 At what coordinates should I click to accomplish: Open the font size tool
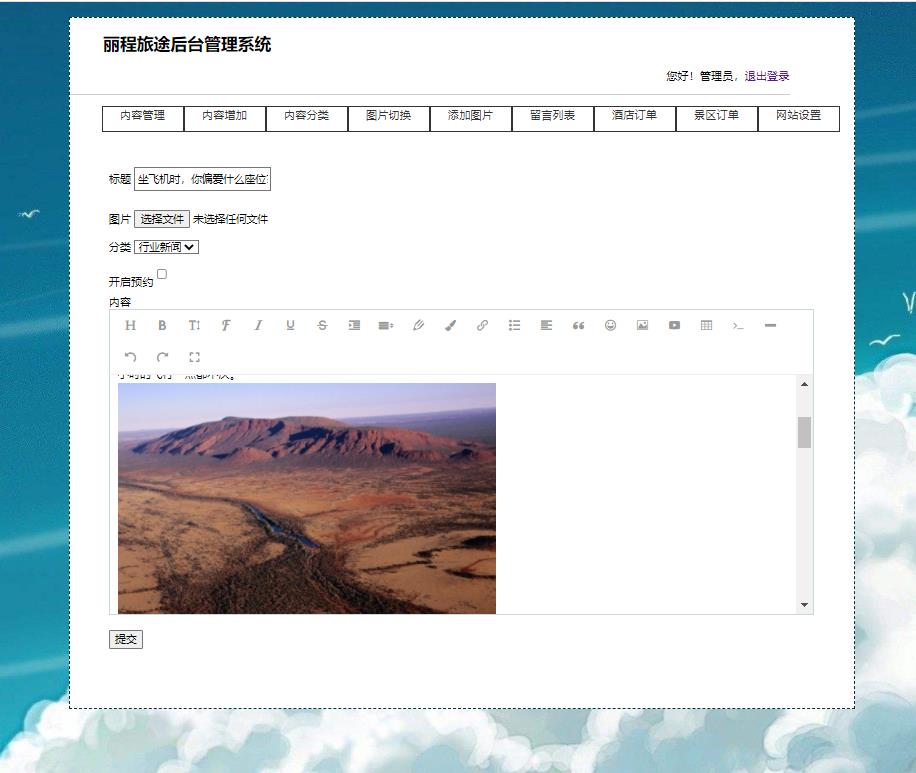coord(195,325)
